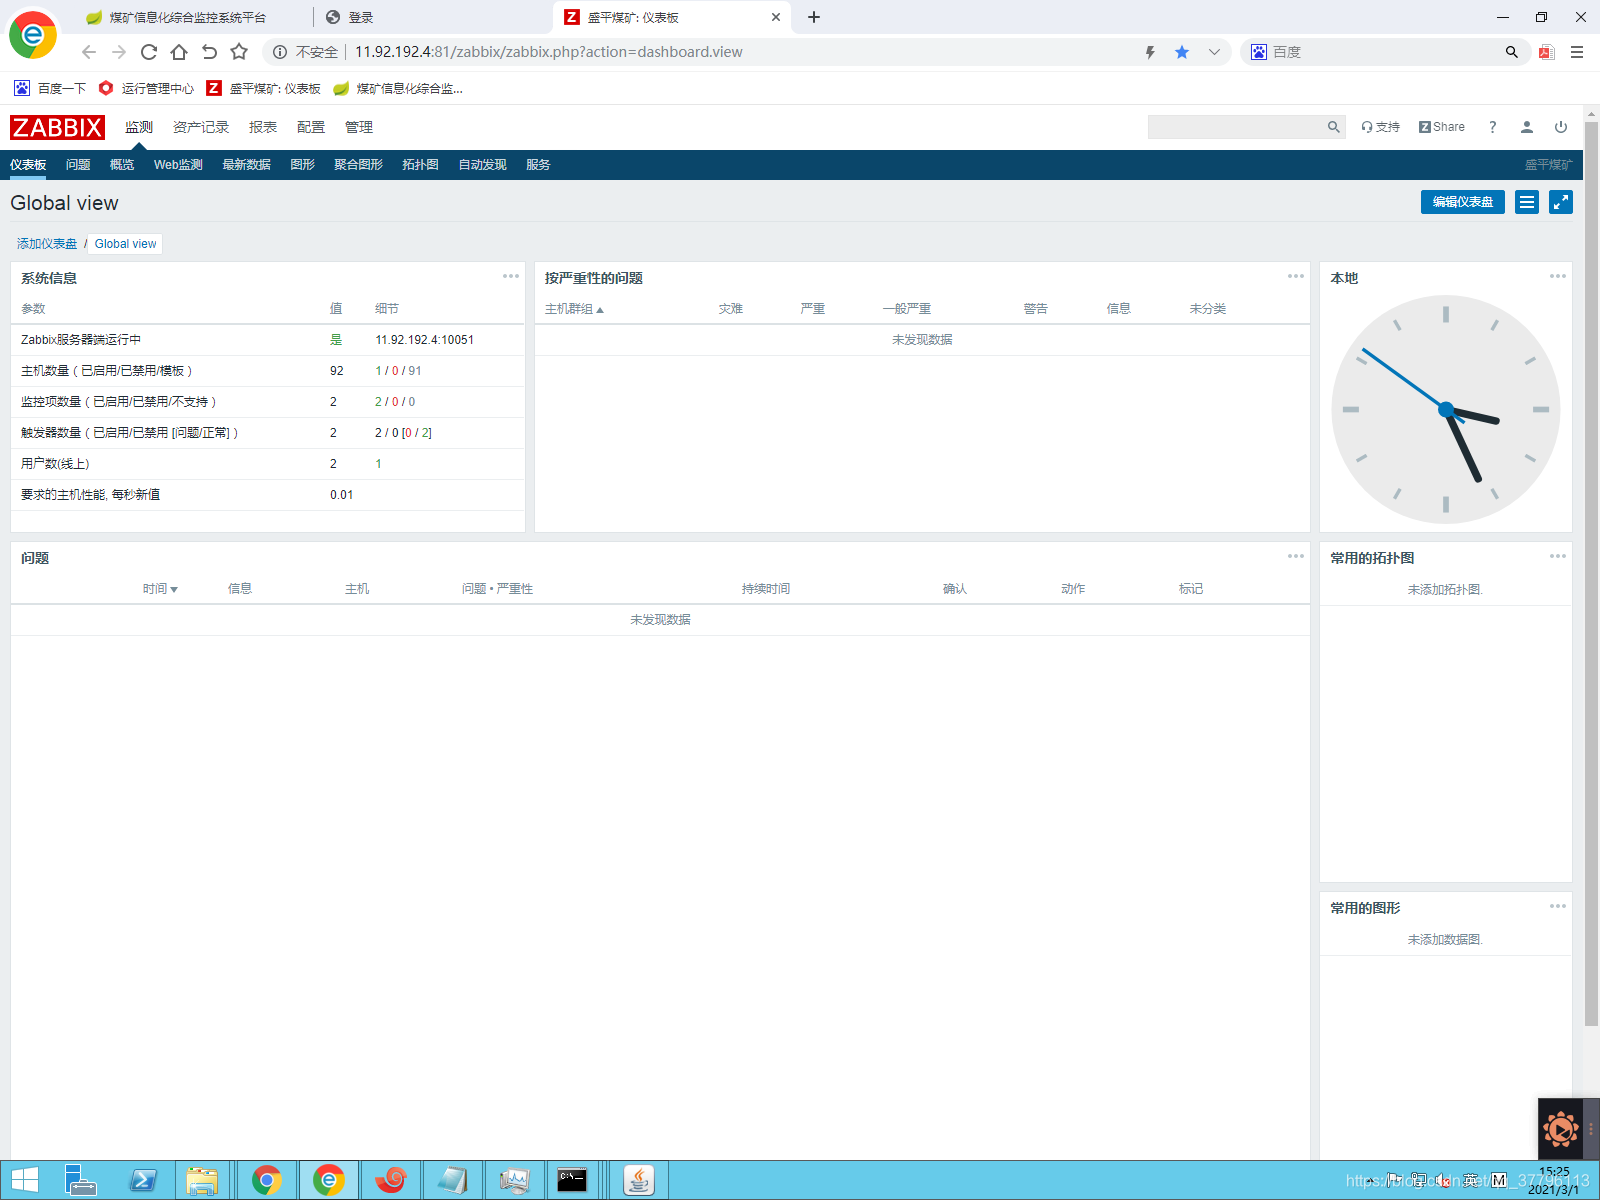The height and width of the screenshot is (1200, 1600).
Task: Open the 报表 main menu
Action: [x=263, y=127]
